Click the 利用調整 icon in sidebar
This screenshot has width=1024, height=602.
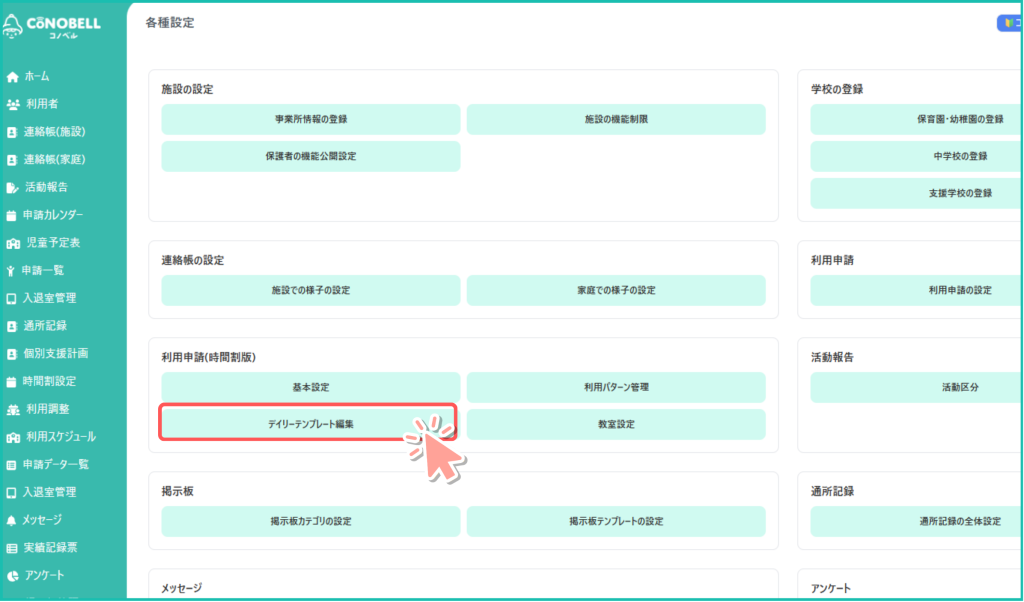pos(12,409)
